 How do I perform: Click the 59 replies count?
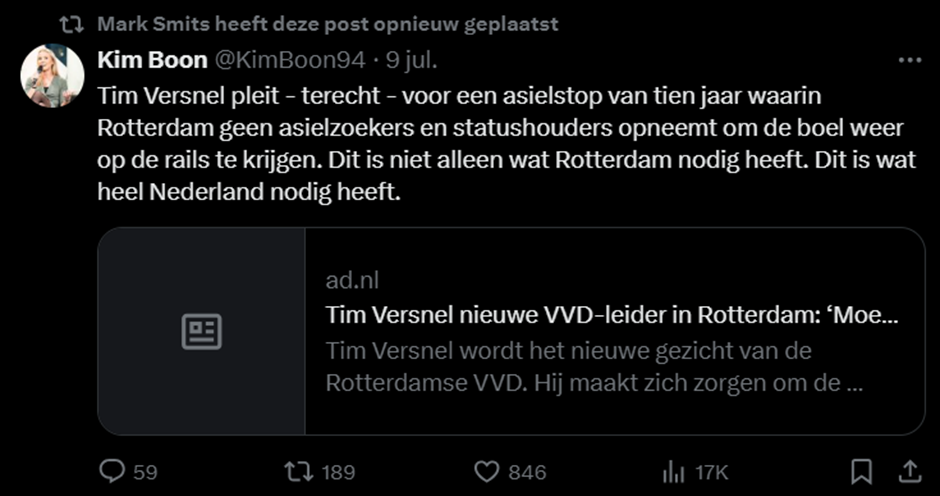pos(145,472)
